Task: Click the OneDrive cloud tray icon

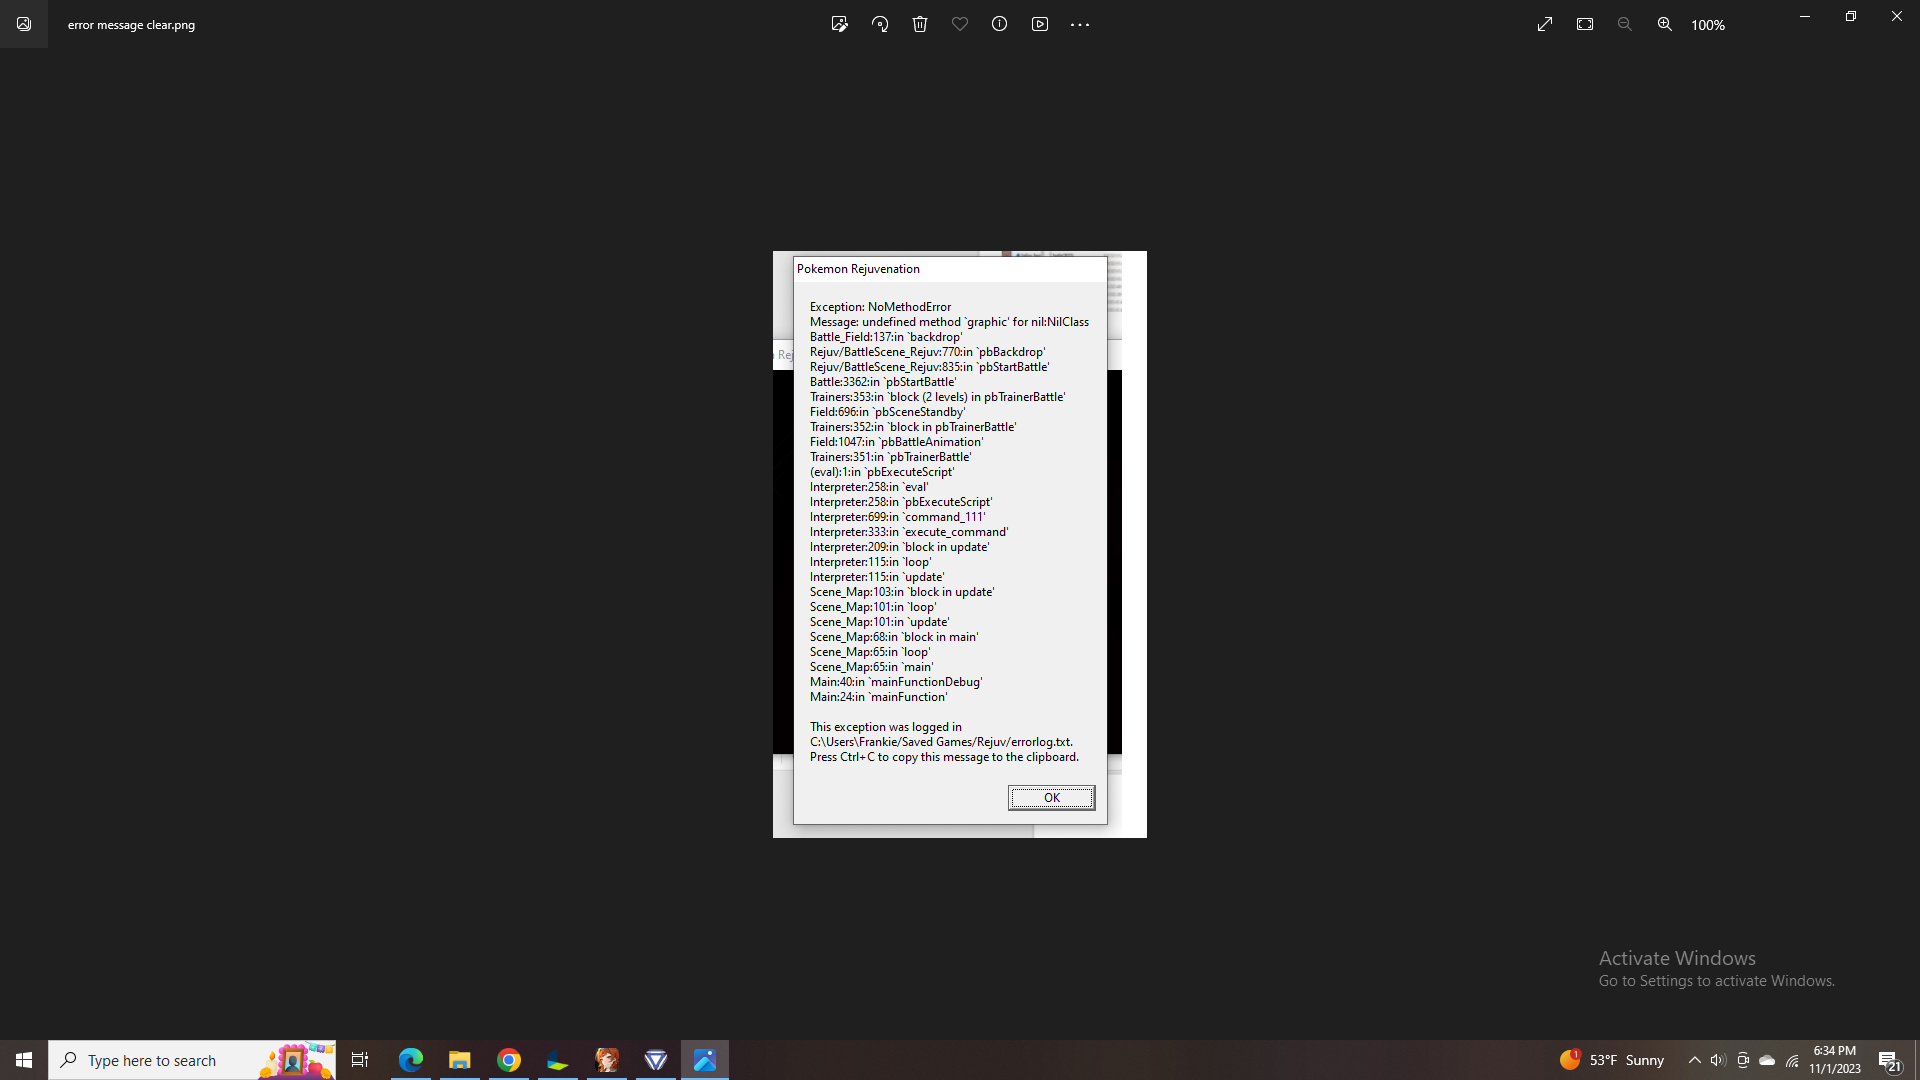Action: pyautogui.click(x=1767, y=1060)
